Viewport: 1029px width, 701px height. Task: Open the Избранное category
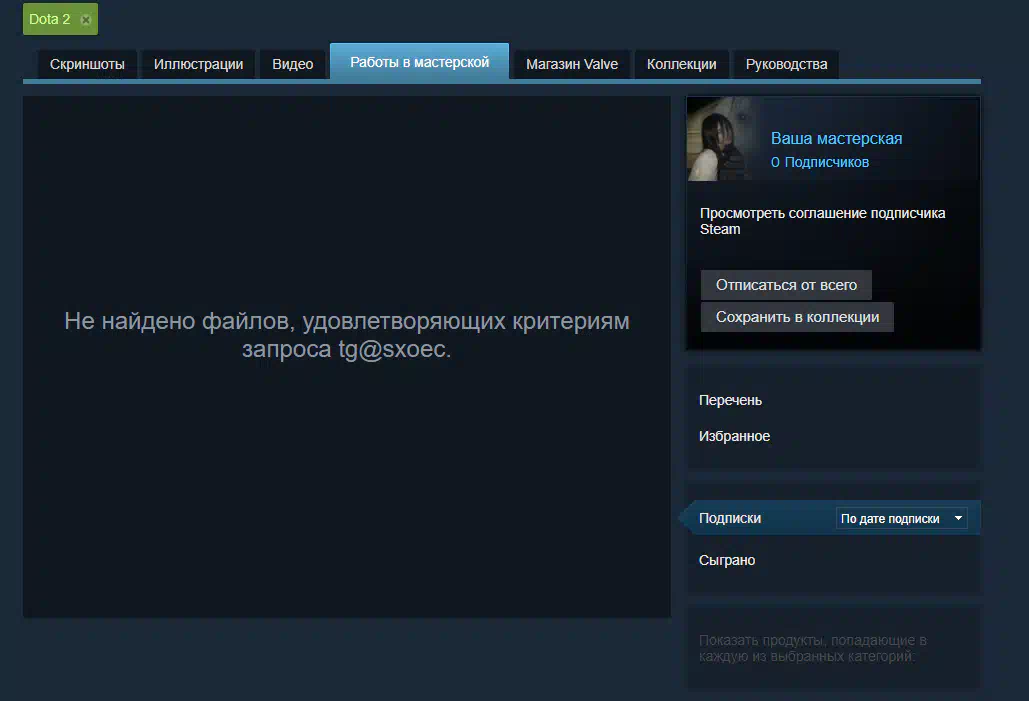[x=734, y=436]
